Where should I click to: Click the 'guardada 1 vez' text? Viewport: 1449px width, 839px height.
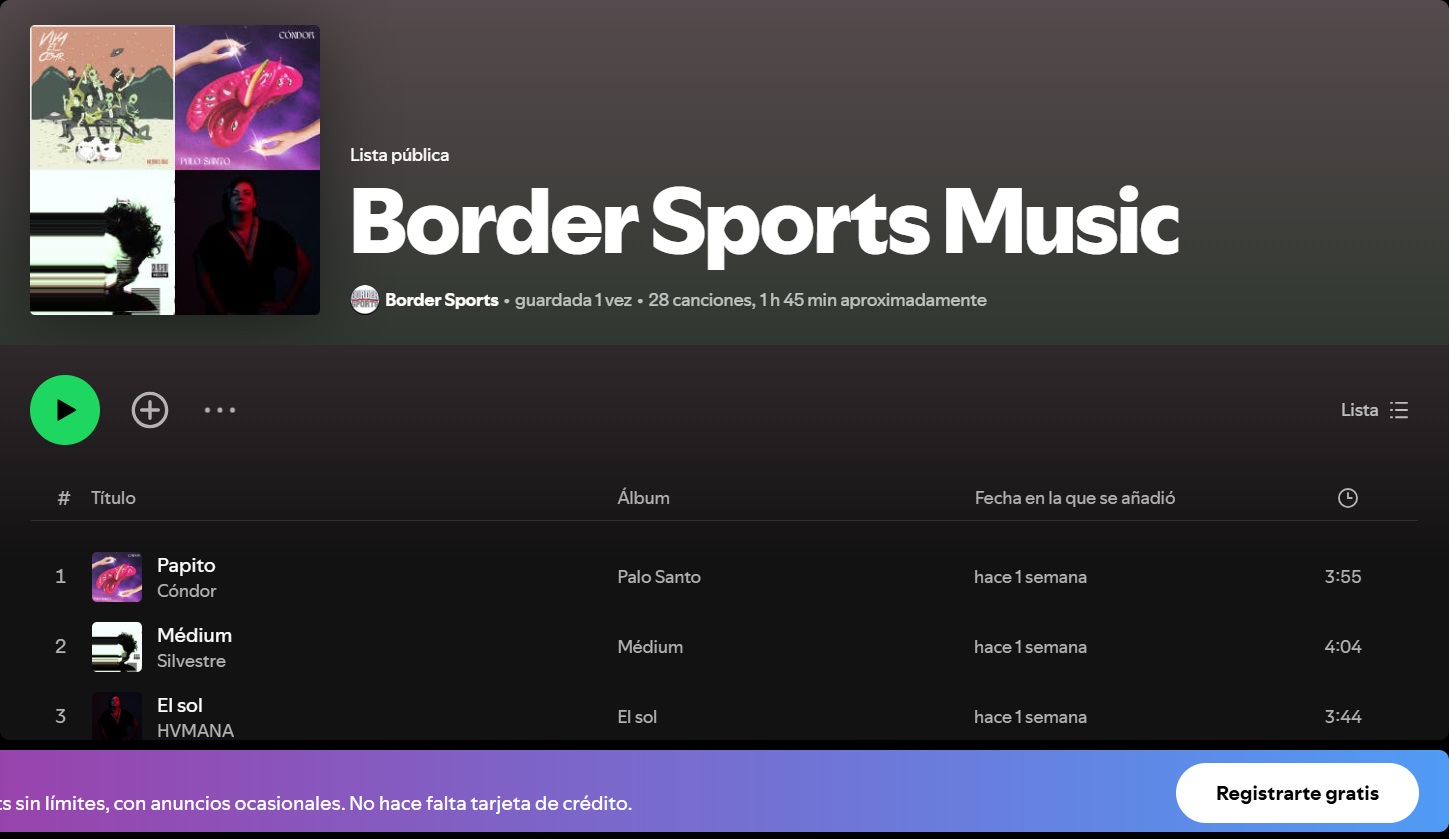click(573, 300)
